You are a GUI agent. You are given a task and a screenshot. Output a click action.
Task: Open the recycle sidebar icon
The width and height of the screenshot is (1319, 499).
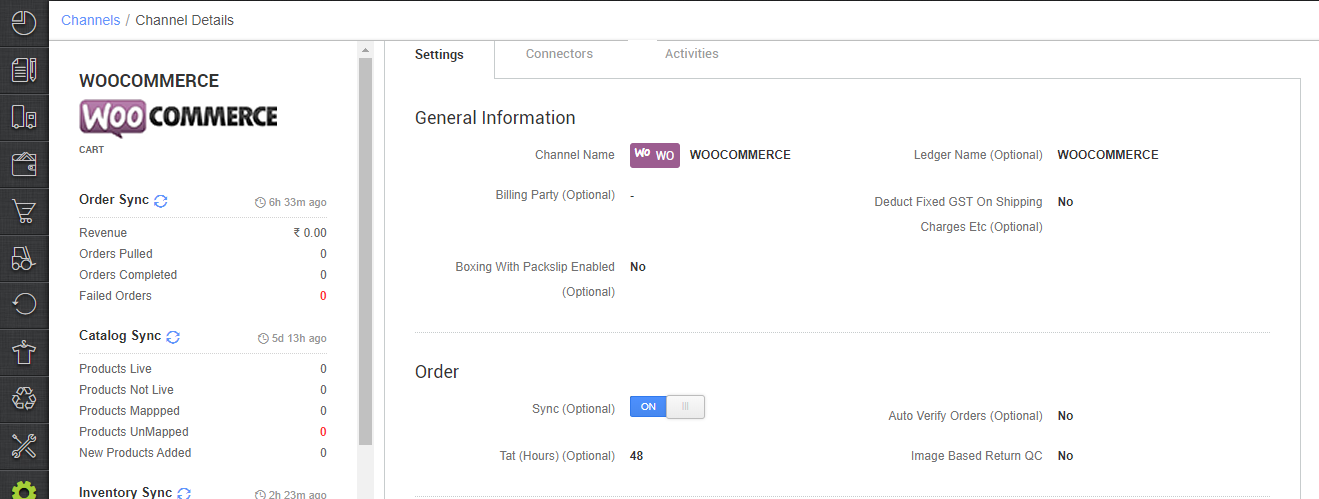pyautogui.click(x=24, y=398)
